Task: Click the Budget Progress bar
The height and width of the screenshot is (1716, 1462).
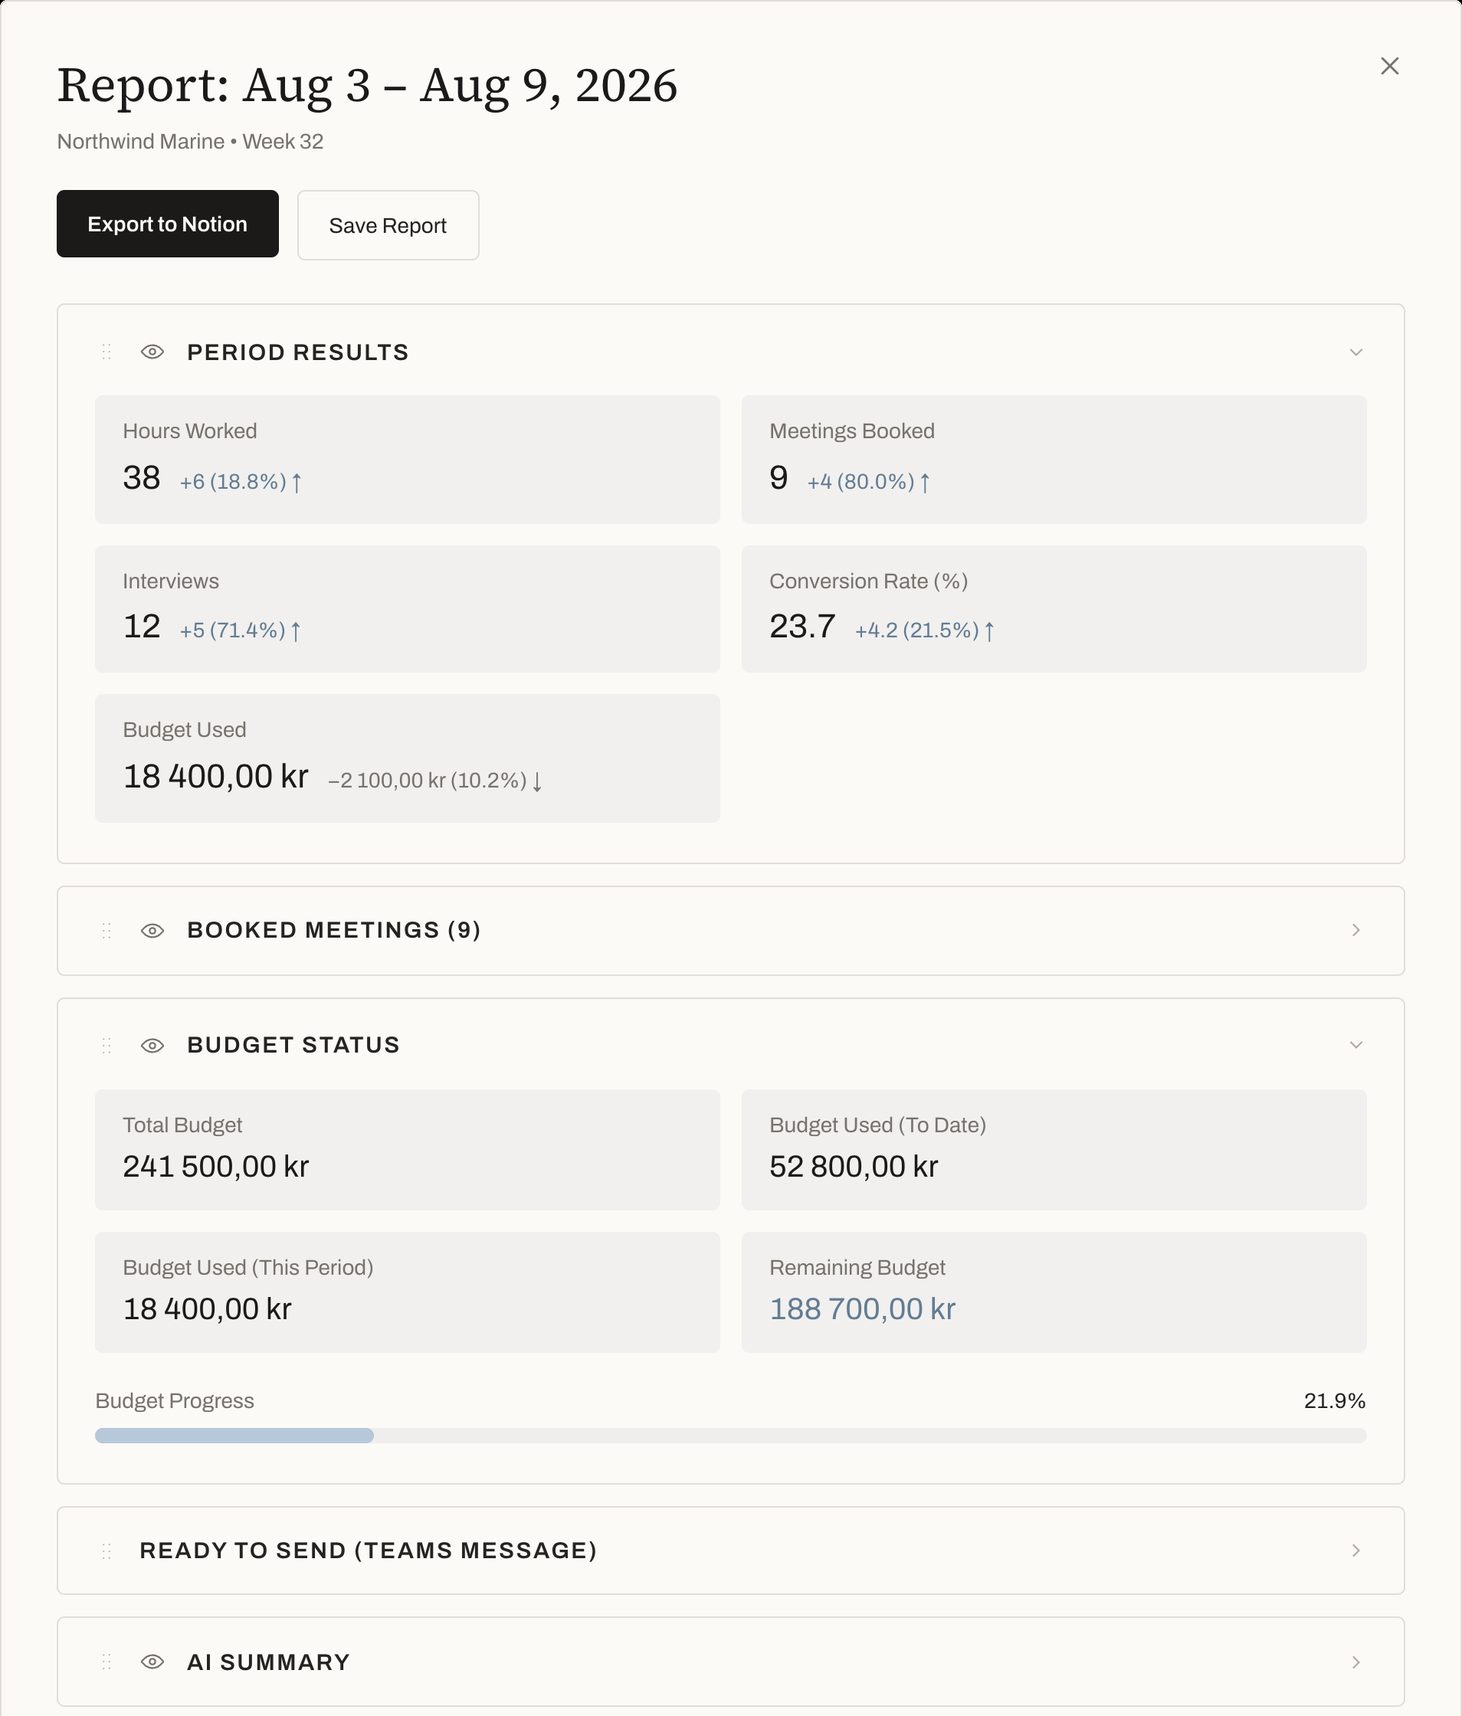Action: tap(730, 1436)
